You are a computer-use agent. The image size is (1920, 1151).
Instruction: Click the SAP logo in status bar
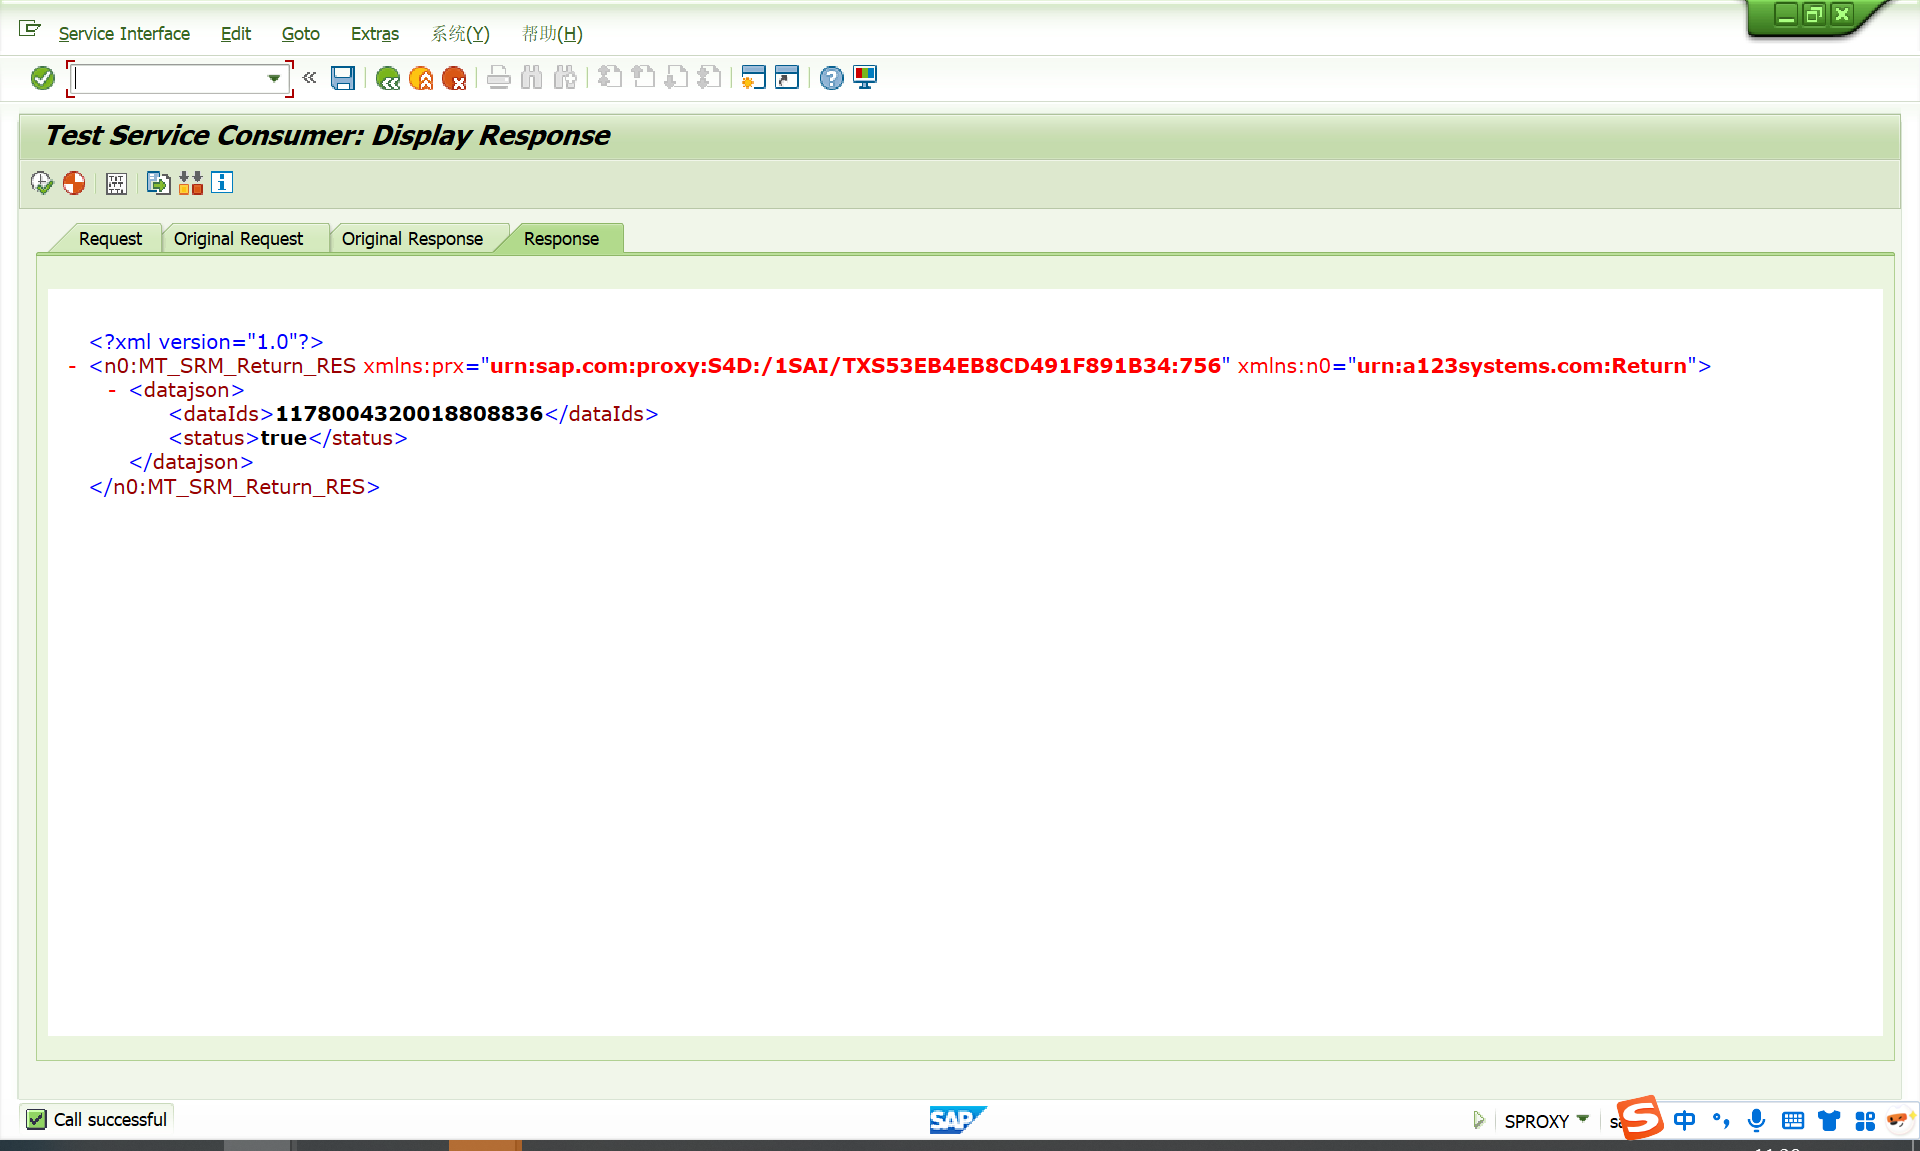point(958,1120)
